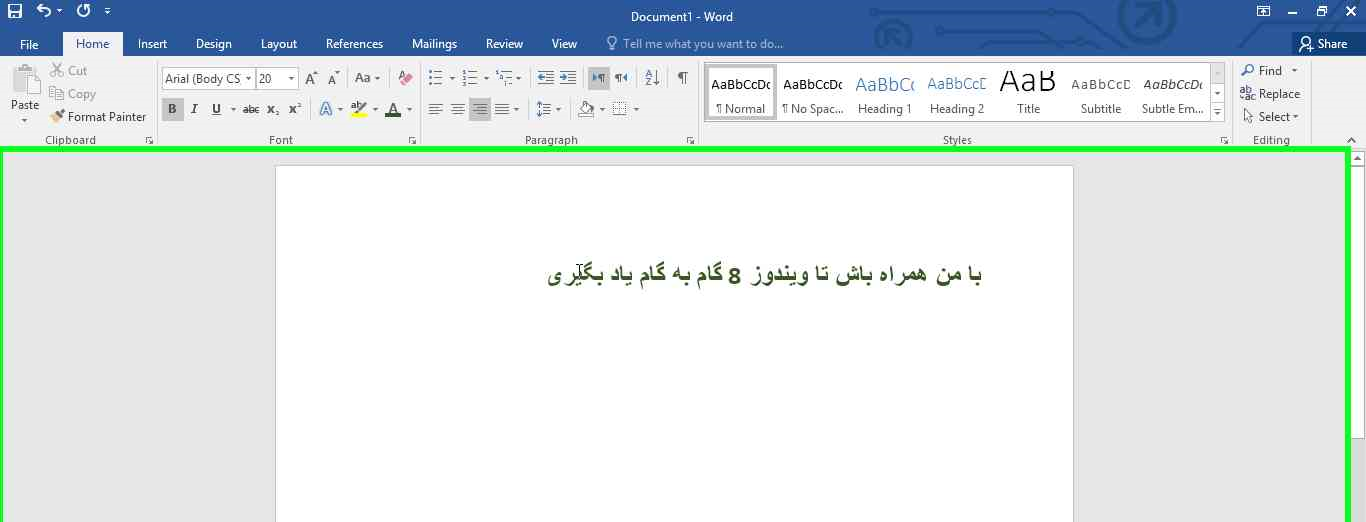The width and height of the screenshot is (1366, 522).
Task: Expand the Styles gallery more arrow
Action: point(1217,113)
